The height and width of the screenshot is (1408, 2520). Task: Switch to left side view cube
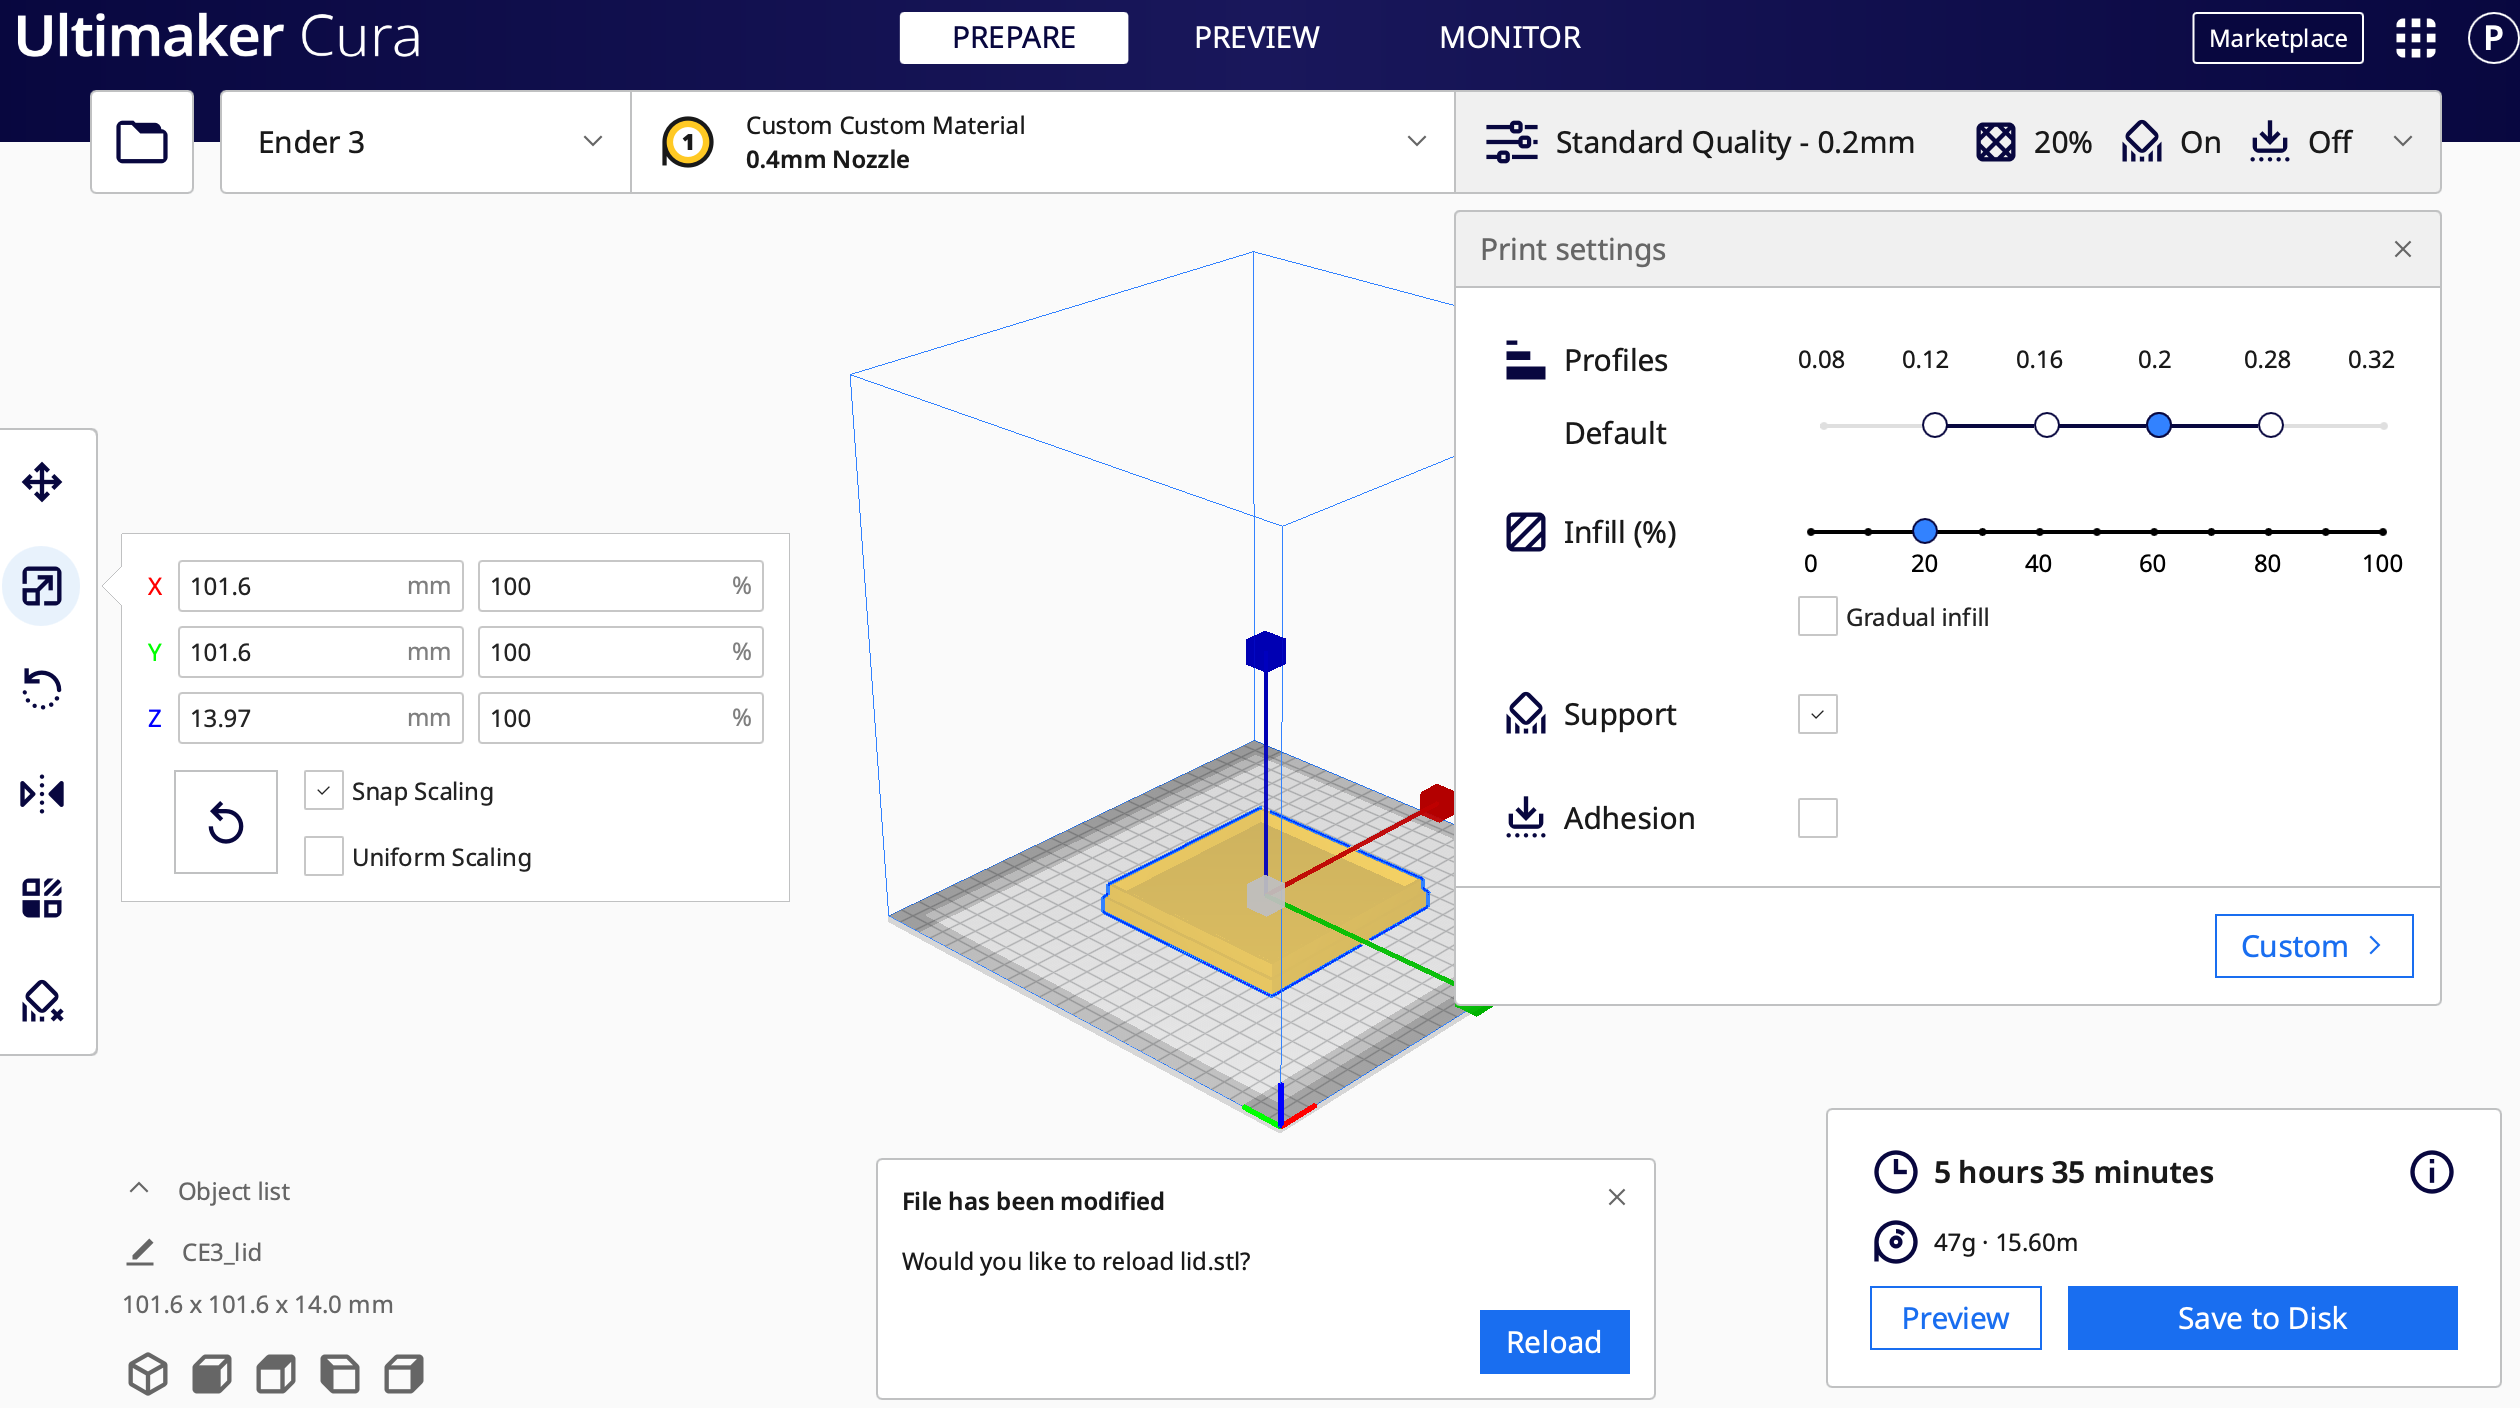point(340,1374)
